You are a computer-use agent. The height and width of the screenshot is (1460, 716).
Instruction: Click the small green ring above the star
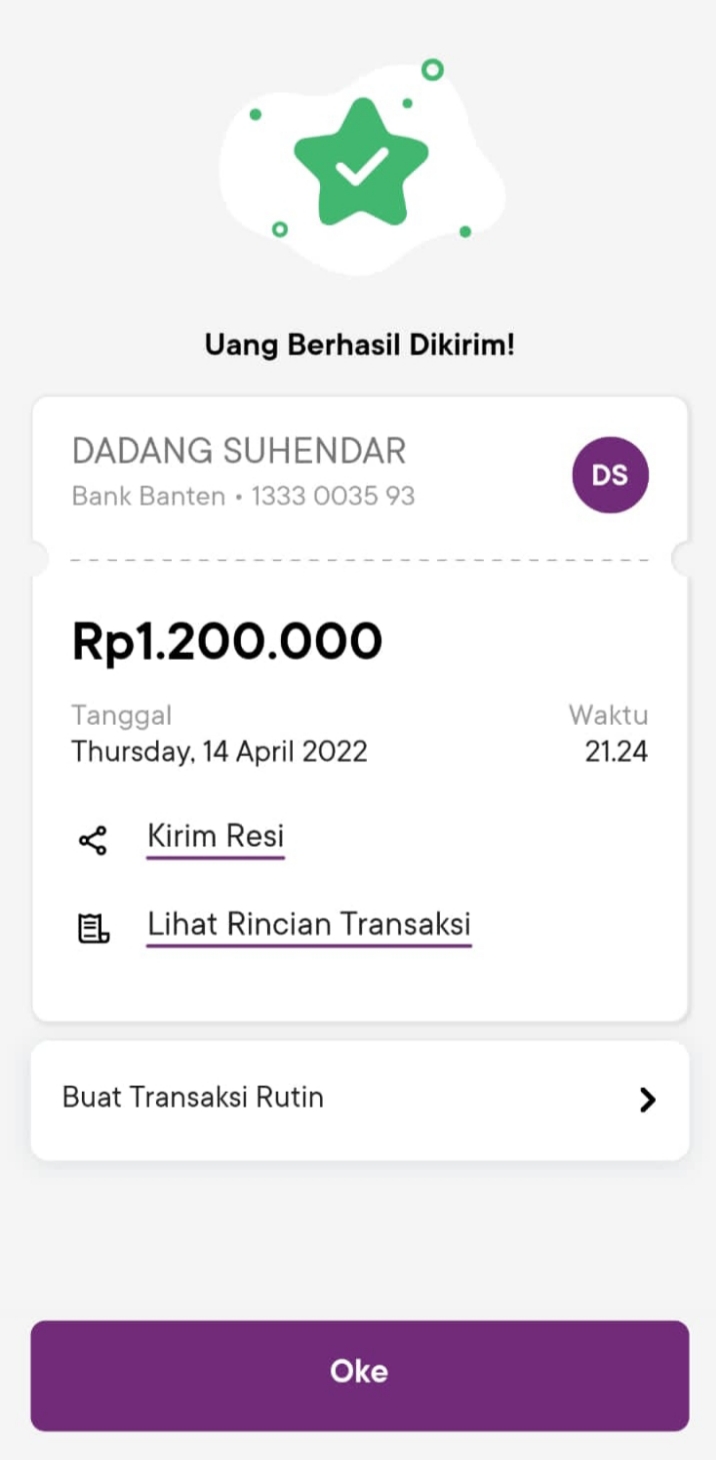click(432, 70)
